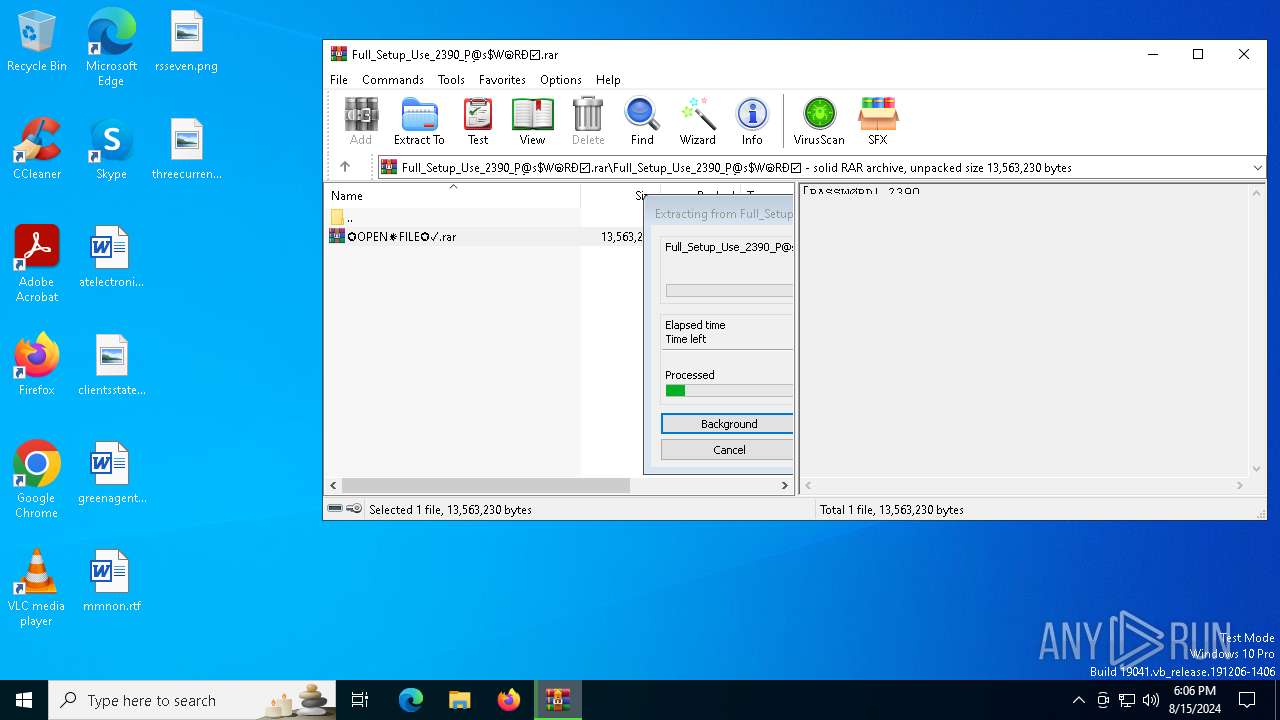1280x720 pixels.
Task: Show archive Info icon
Action: coord(752,122)
